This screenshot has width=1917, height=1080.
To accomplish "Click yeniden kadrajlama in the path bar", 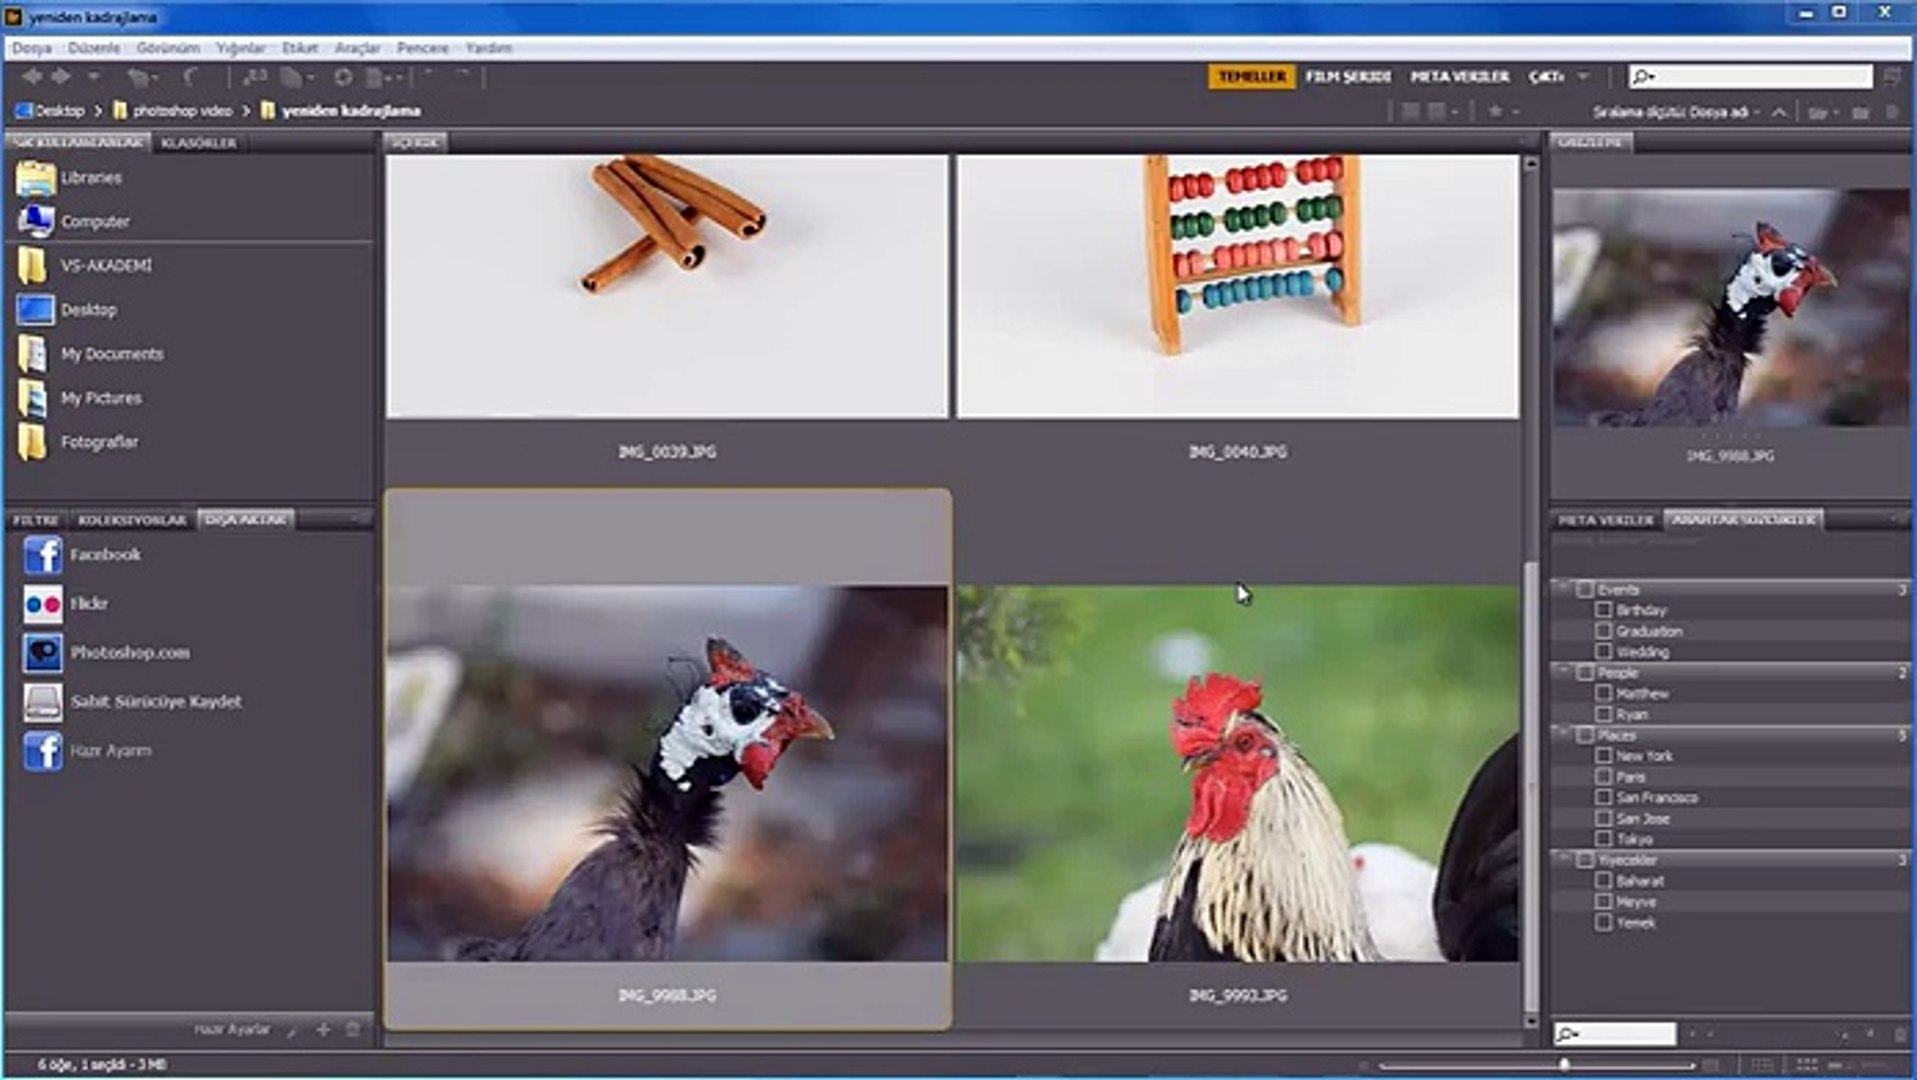I will pyautogui.click(x=351, y=111).
